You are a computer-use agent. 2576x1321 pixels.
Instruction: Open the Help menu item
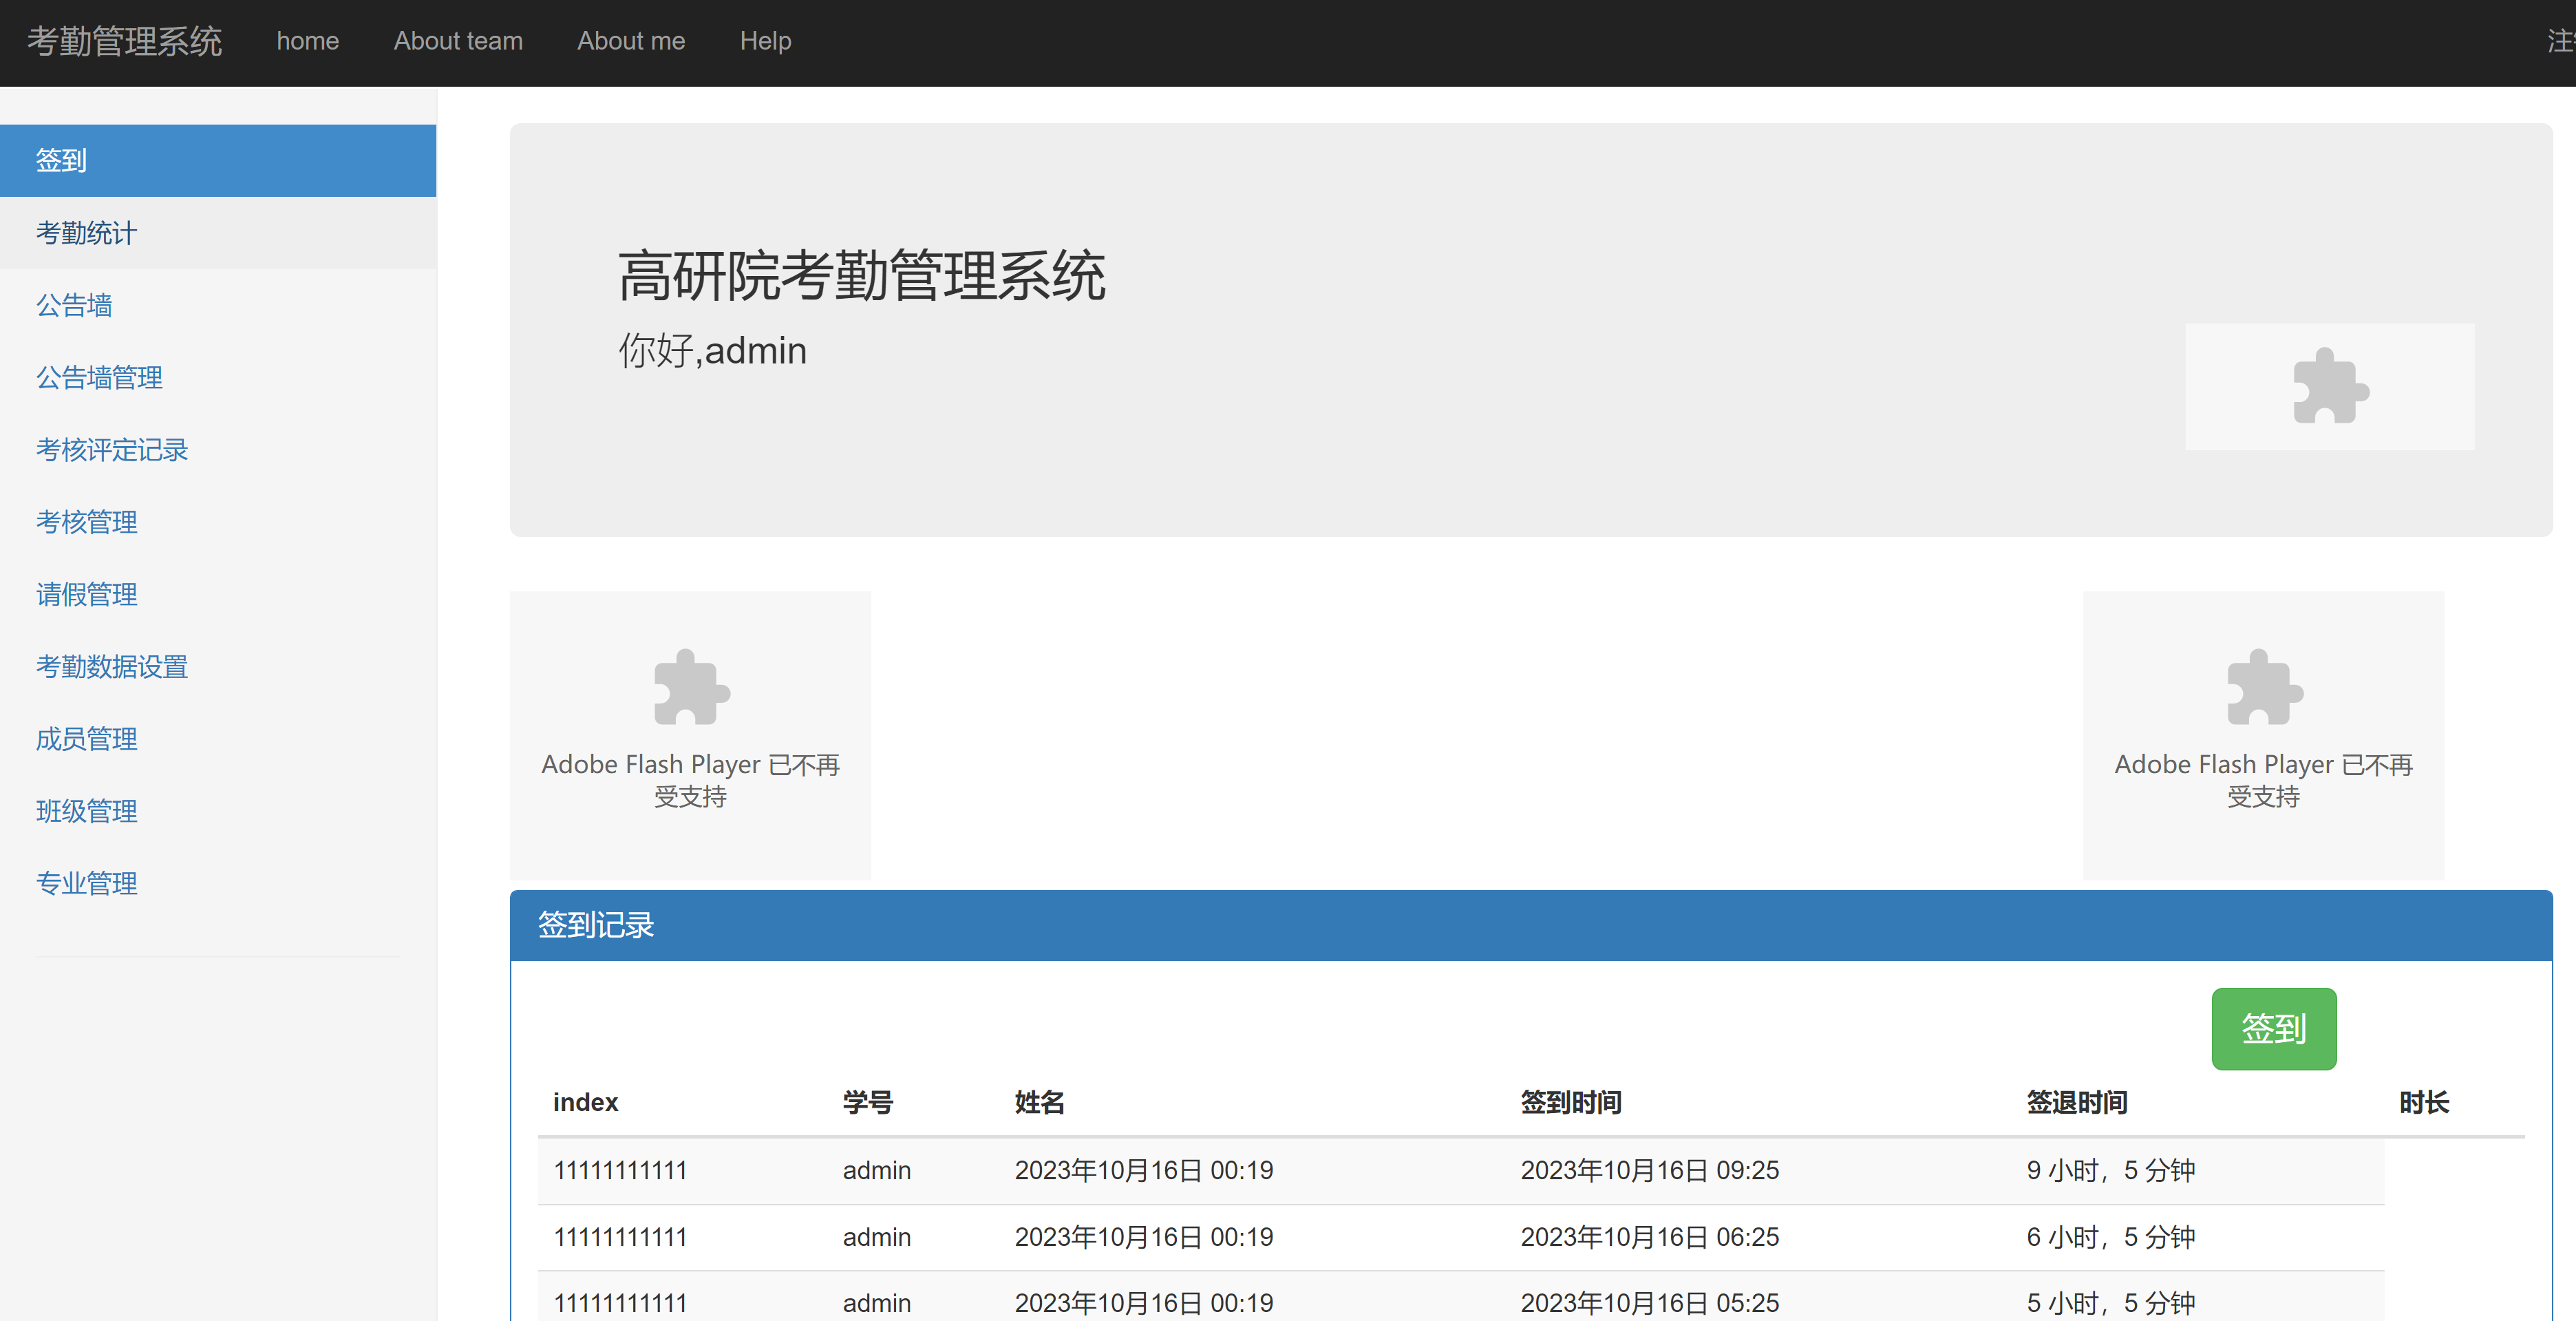pos(765,41)
